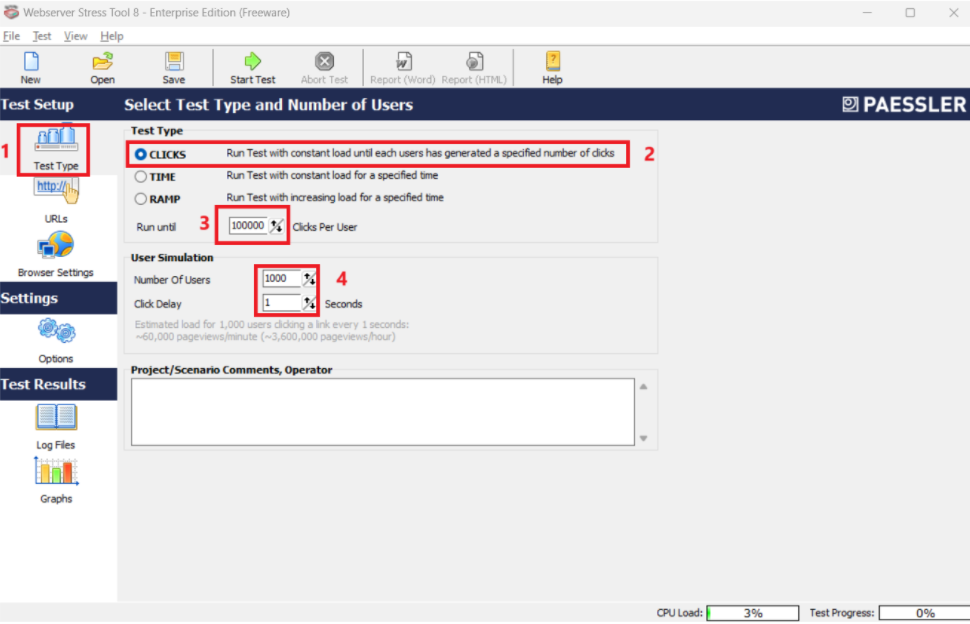970x624 pixels.
Task: Click the Abort Test toolbar icon
Action: pos(324,68)
